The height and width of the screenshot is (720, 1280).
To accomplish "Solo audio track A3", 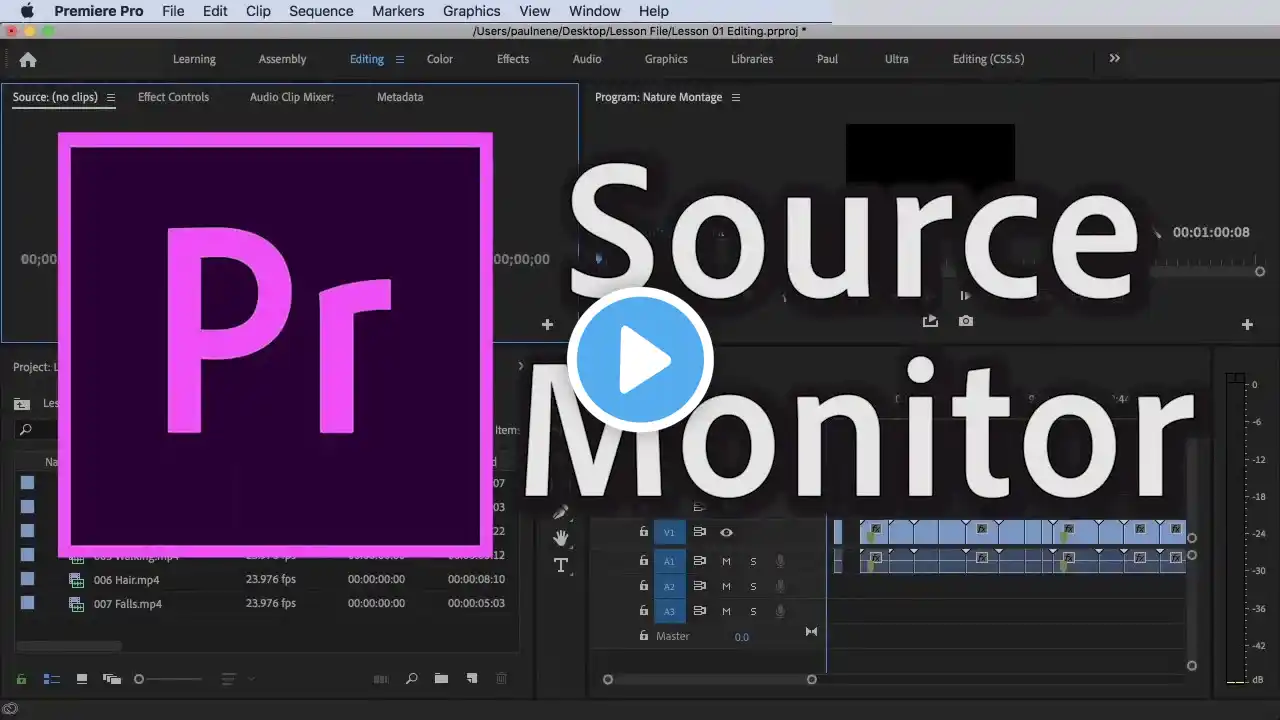I will point(753,612).
